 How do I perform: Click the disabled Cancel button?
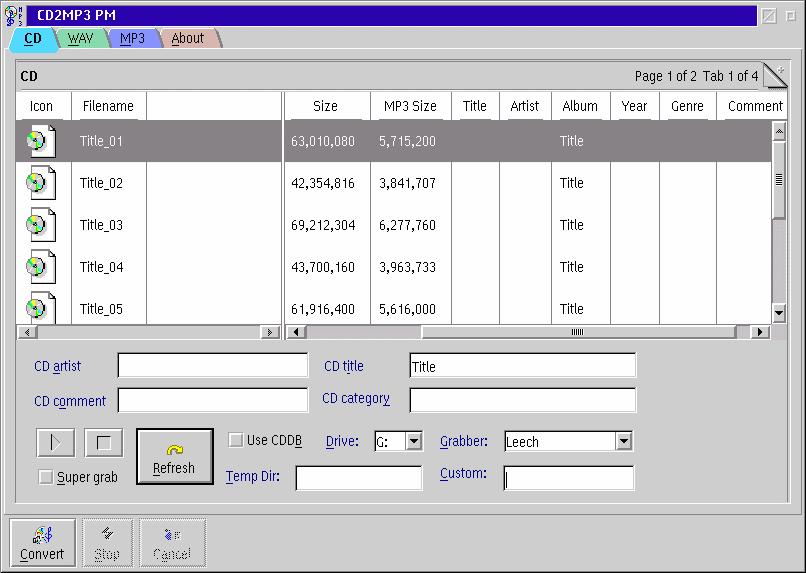[x=172, y=543]
